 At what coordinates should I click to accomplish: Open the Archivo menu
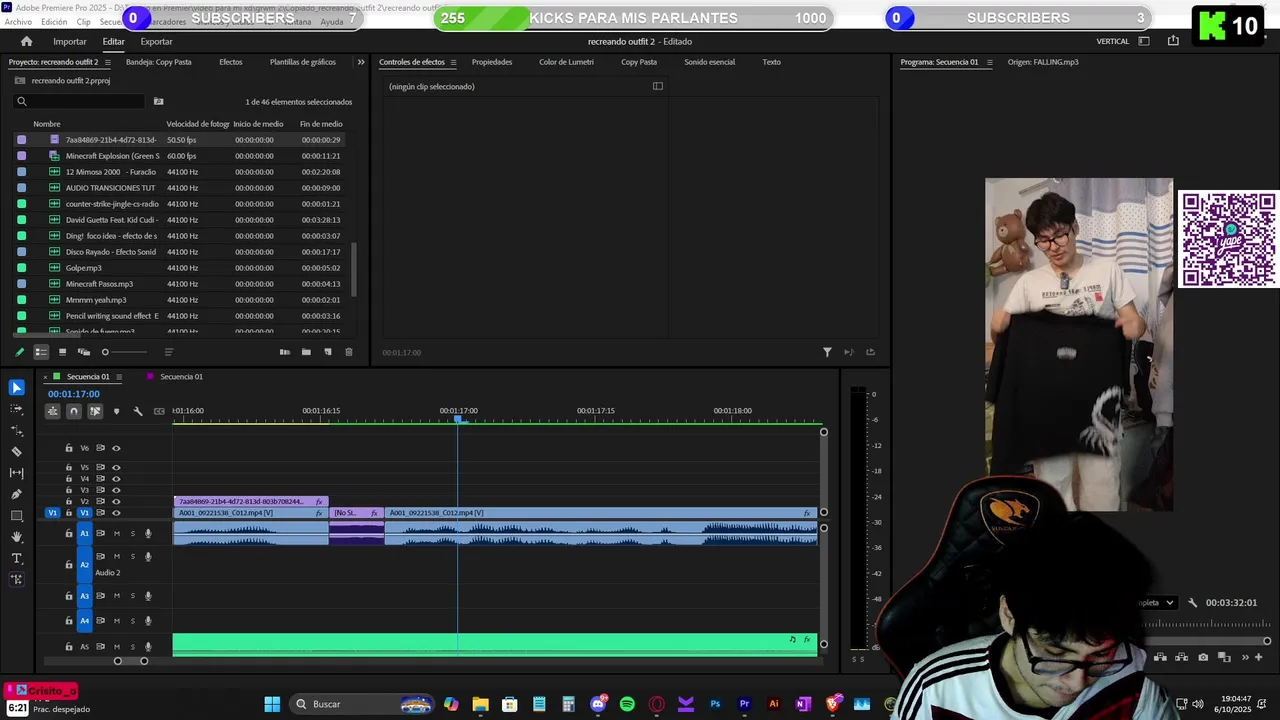18,22
